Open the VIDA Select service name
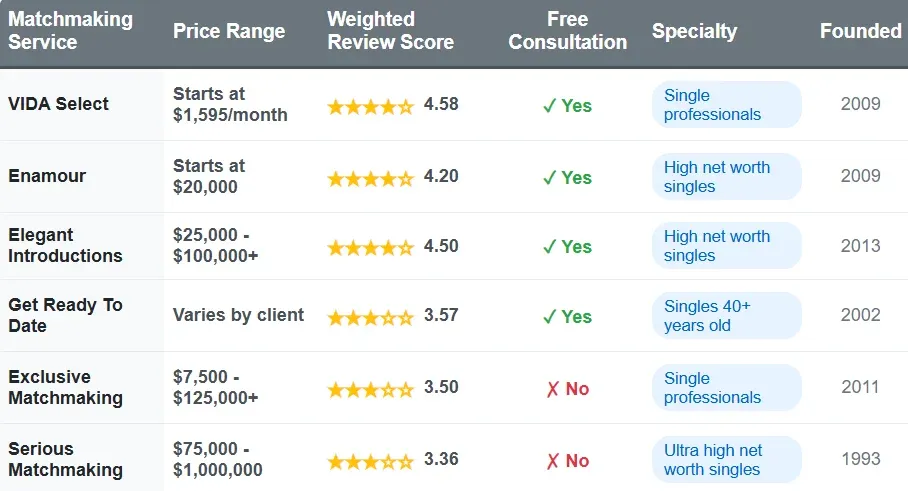This screenshot has height=491, width=908. (x=59, y=104)
